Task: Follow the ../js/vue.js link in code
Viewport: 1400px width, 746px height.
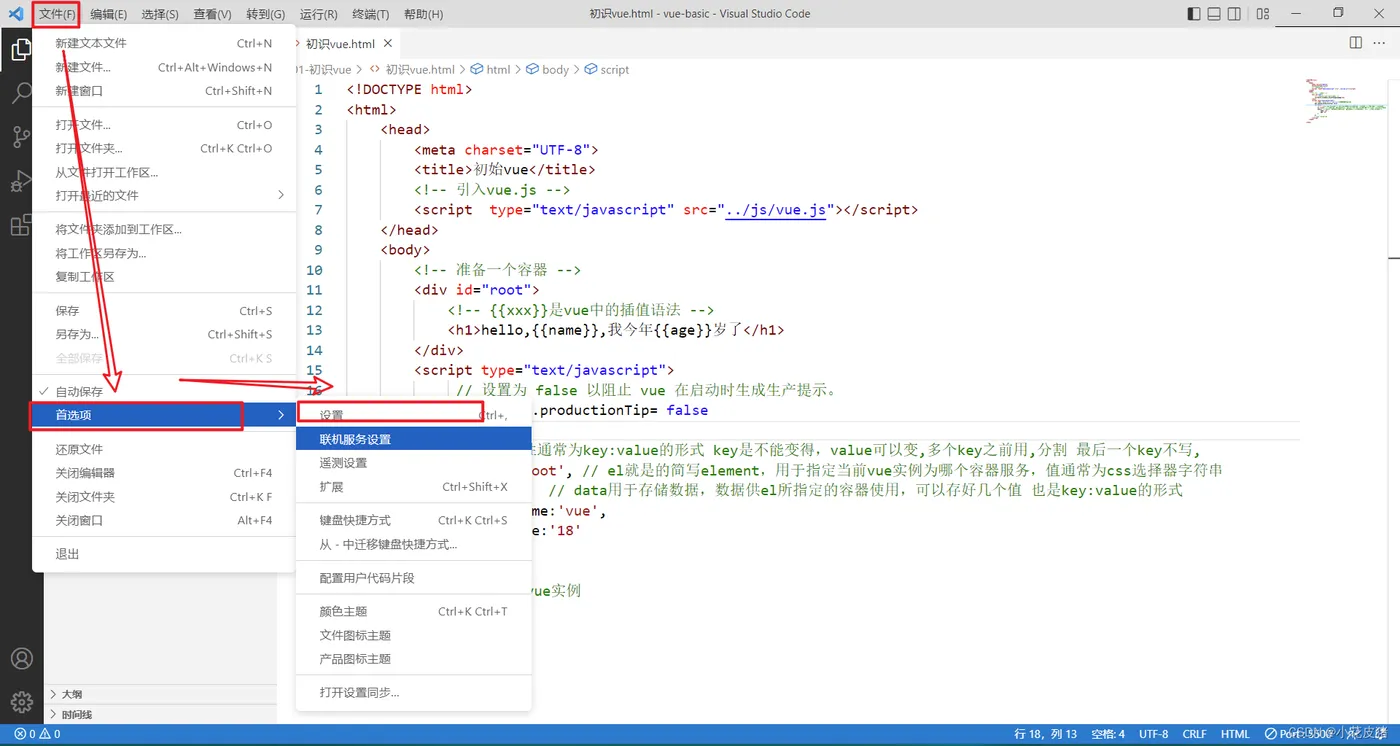Action: click(776, 210)
